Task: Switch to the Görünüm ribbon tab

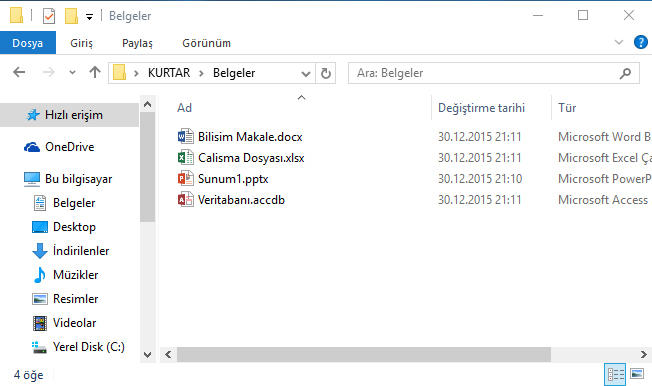Action: [x=206, y=43]
